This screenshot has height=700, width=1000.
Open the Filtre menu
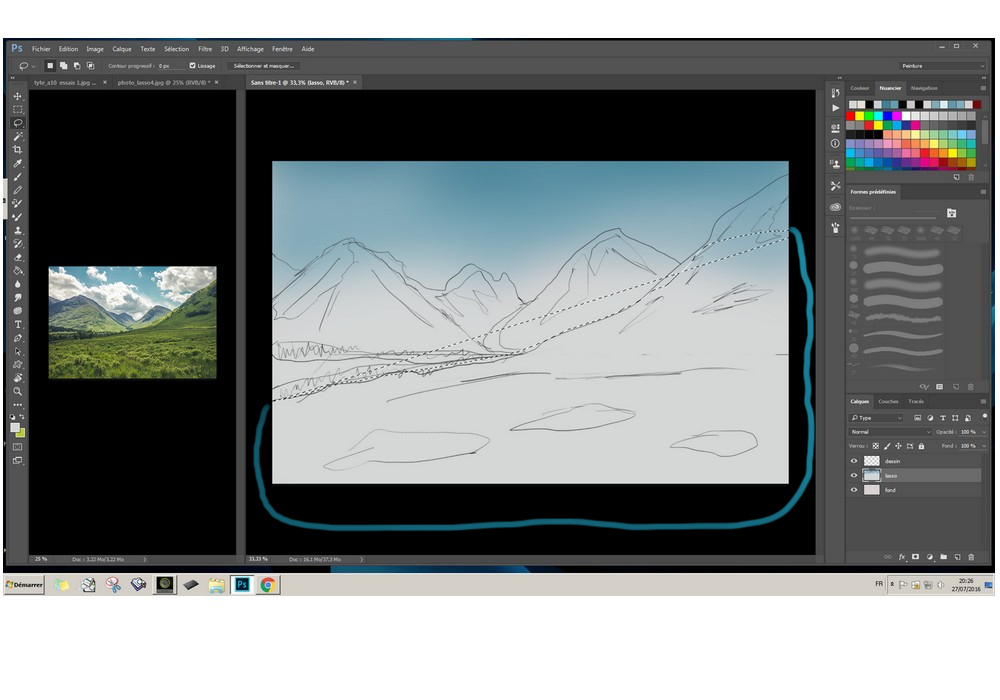click(205, 48)
